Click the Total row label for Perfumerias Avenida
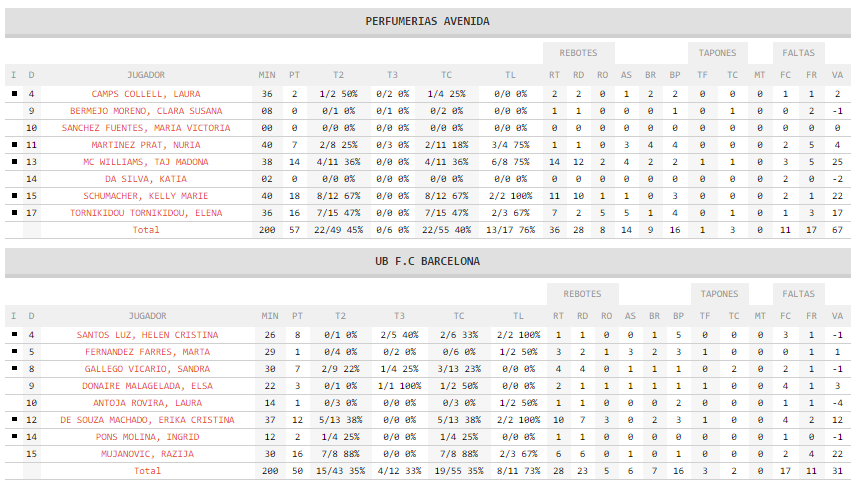This screenshot has width=866, height=489. coord(146,230)
